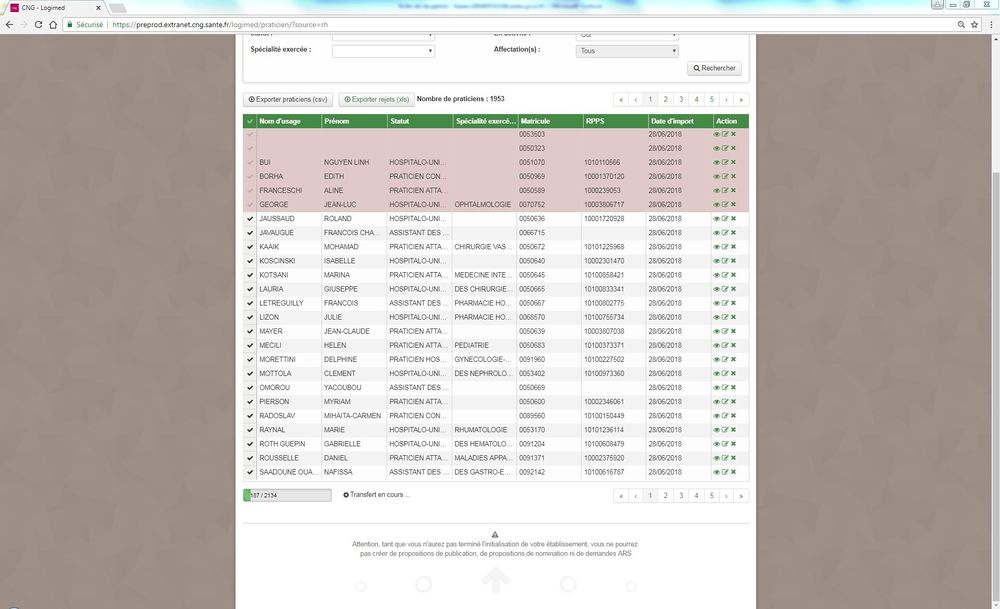
Task: Select the CNG - Logimed browser tab
Action: click(54, 8)
